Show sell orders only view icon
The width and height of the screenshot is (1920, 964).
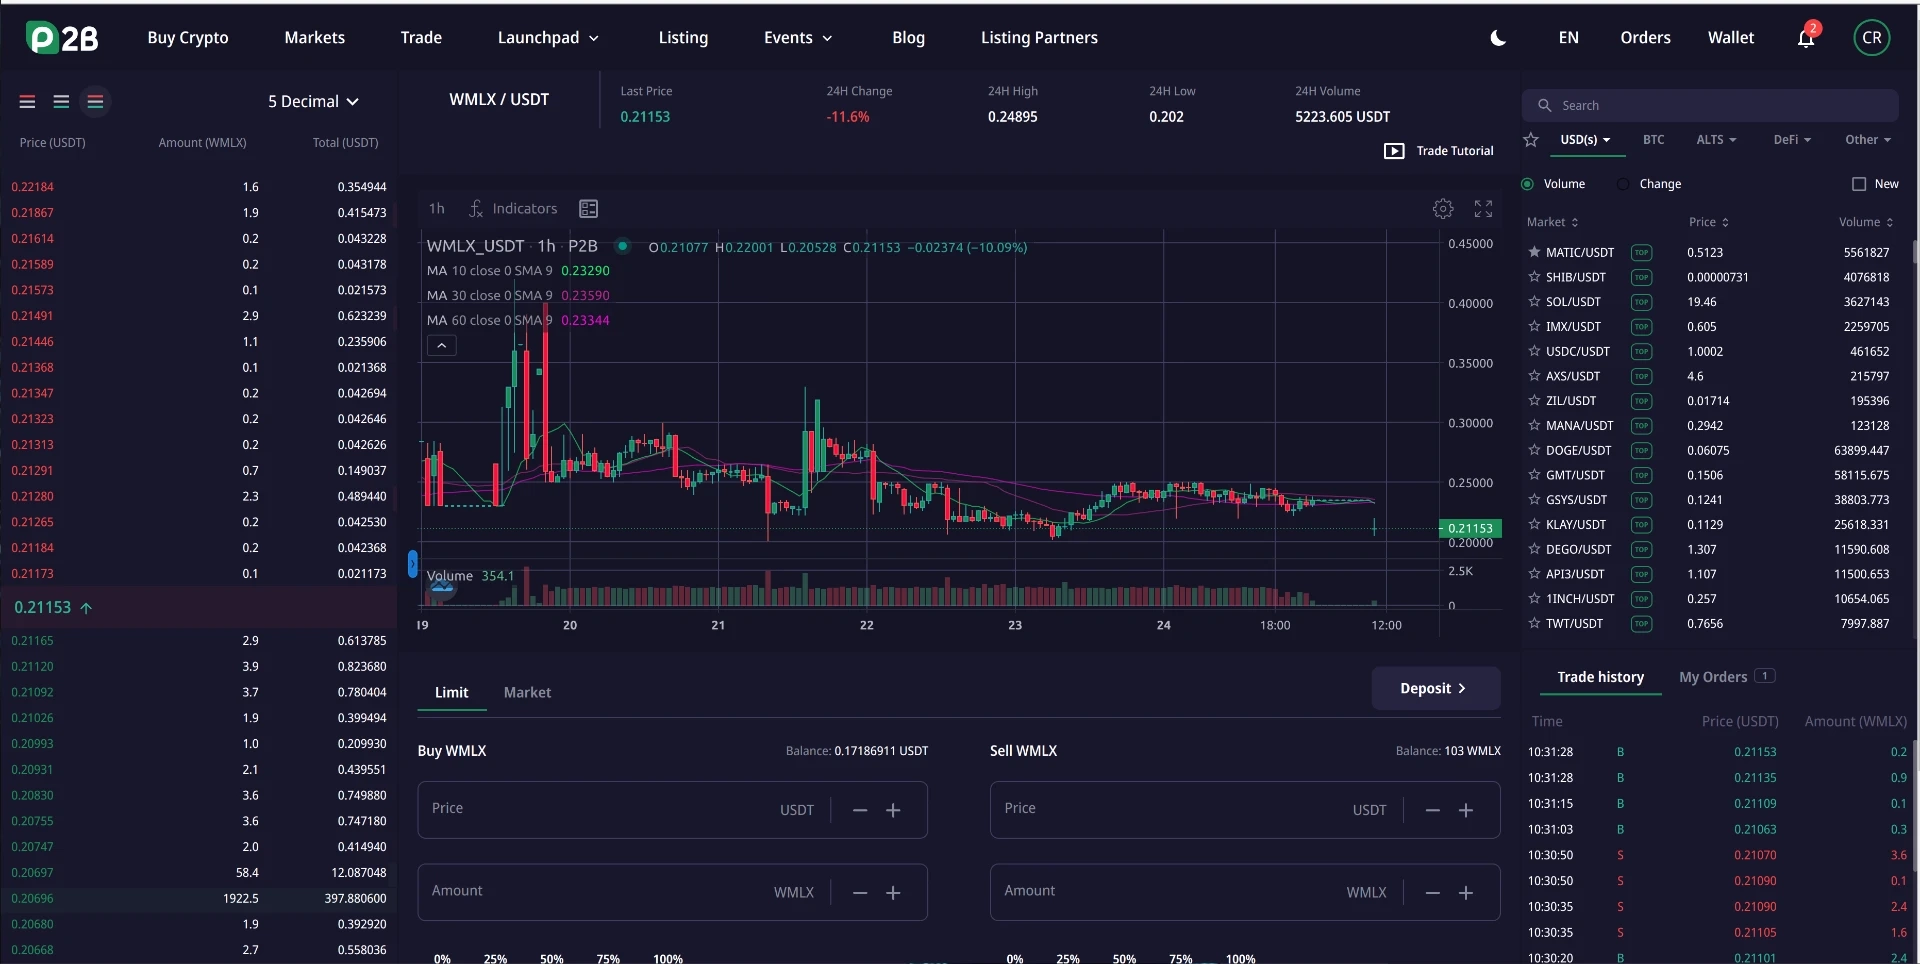pyautogui.click(x=28, y=102)
